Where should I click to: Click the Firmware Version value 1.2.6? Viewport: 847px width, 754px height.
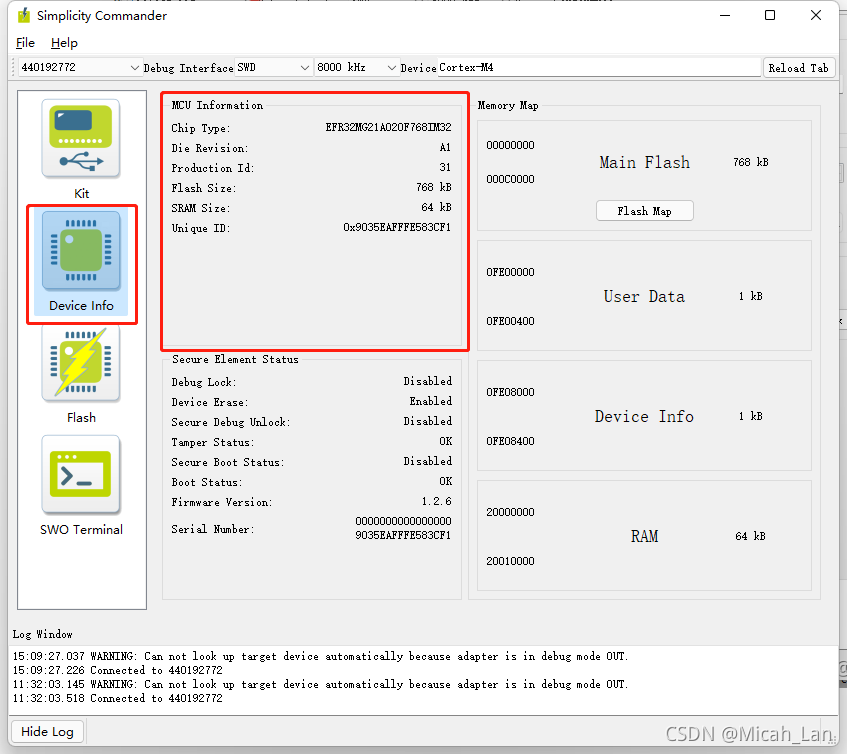[436, 501]
